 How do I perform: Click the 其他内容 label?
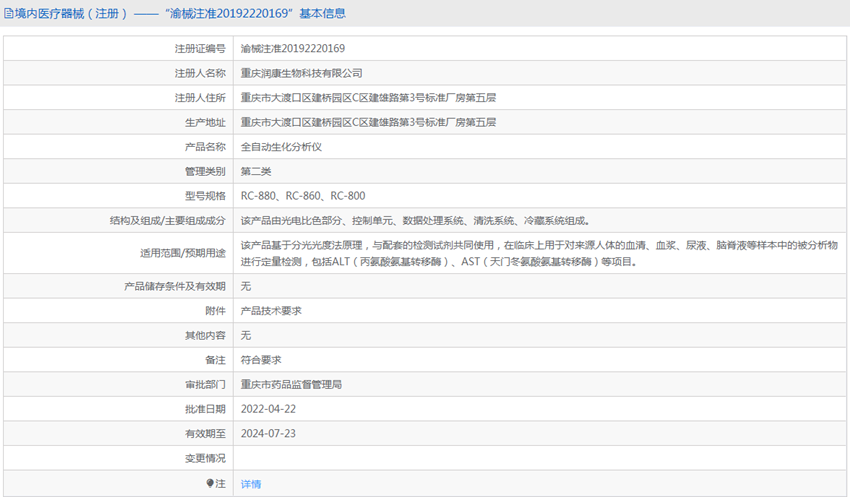point(205,335)
